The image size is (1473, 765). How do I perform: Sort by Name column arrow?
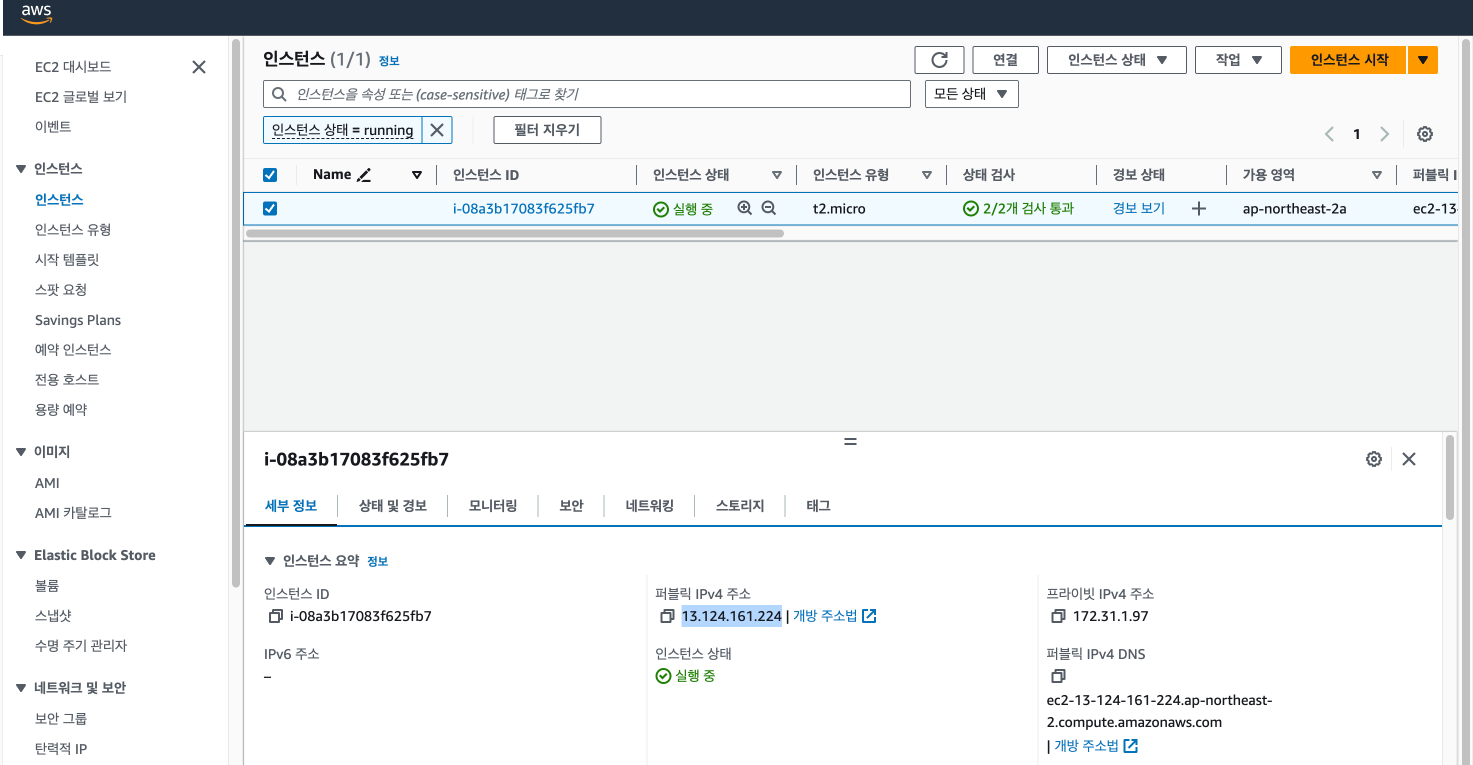[x=417, y=175]
